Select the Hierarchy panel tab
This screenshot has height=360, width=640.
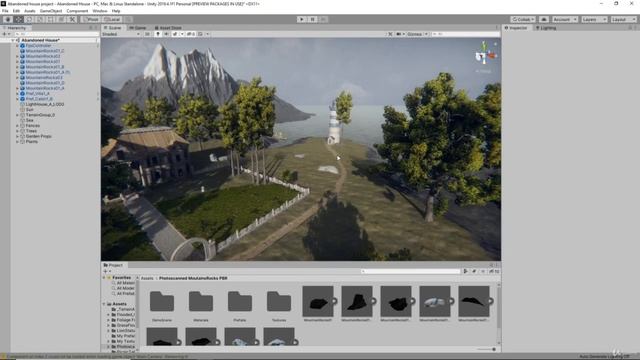coord(15,28)
